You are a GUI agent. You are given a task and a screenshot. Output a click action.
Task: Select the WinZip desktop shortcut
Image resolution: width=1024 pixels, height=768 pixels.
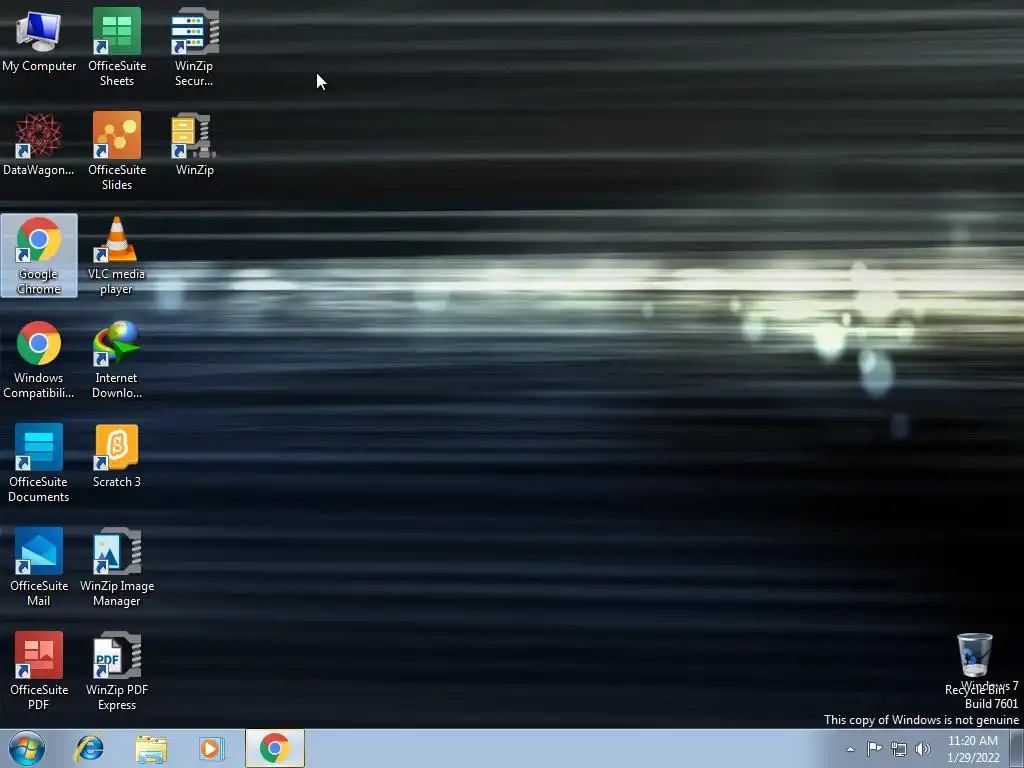point(194,144)
